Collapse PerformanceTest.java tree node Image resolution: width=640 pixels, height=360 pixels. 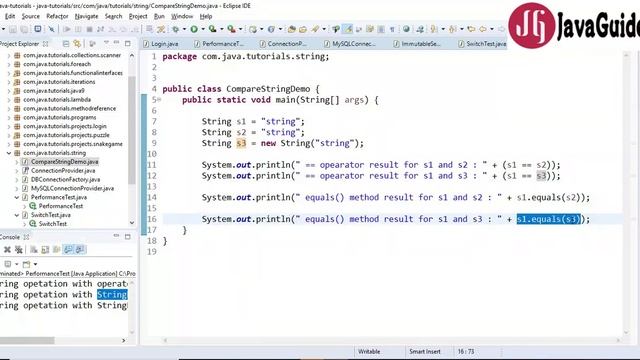[17, 197]
